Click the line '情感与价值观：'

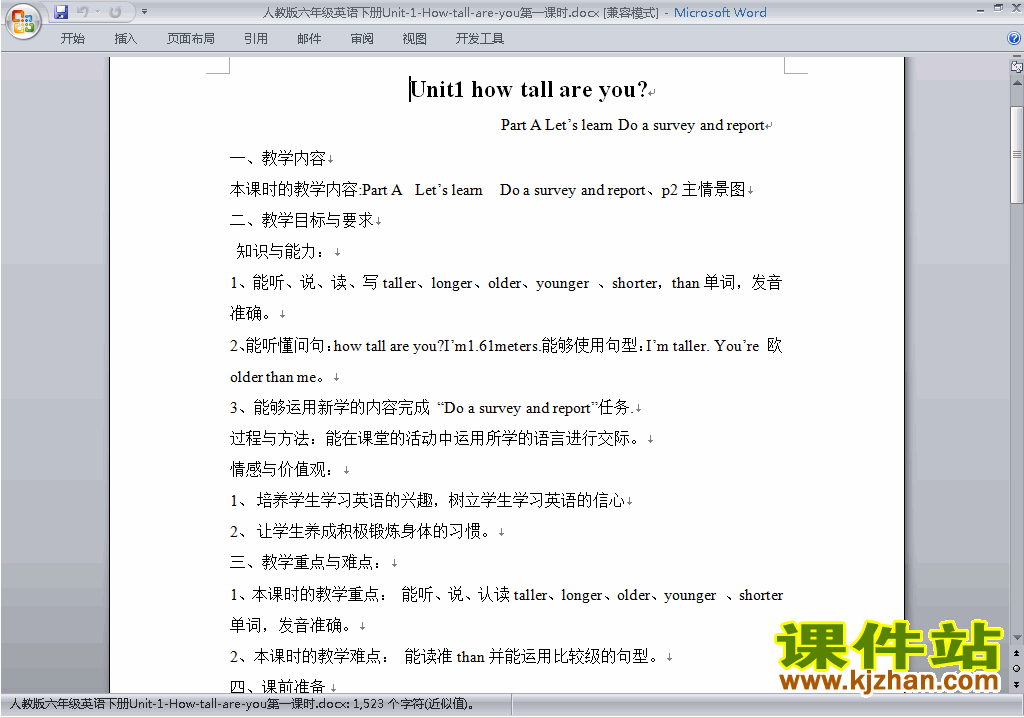coord(283,469)
